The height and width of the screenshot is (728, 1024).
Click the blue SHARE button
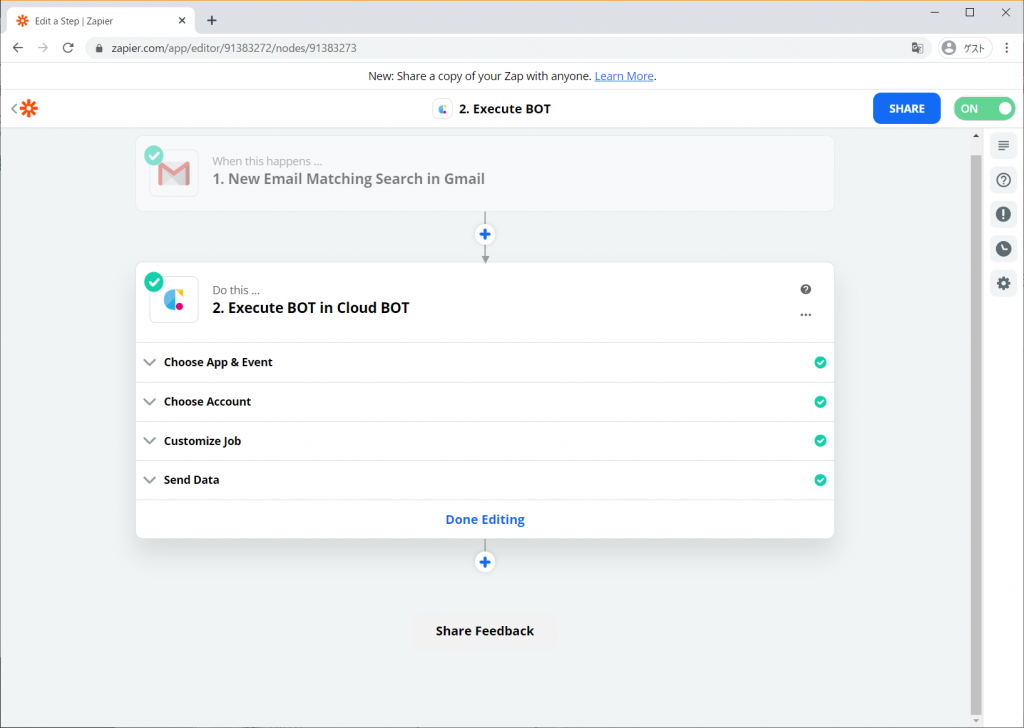(x=906, y=109)
